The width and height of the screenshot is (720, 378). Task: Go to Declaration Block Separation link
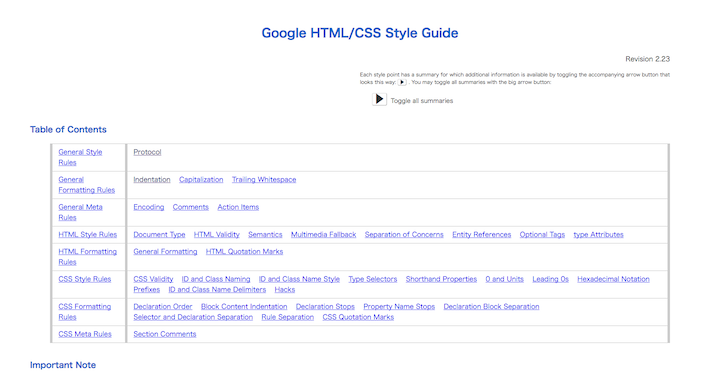tap(491, 307)
